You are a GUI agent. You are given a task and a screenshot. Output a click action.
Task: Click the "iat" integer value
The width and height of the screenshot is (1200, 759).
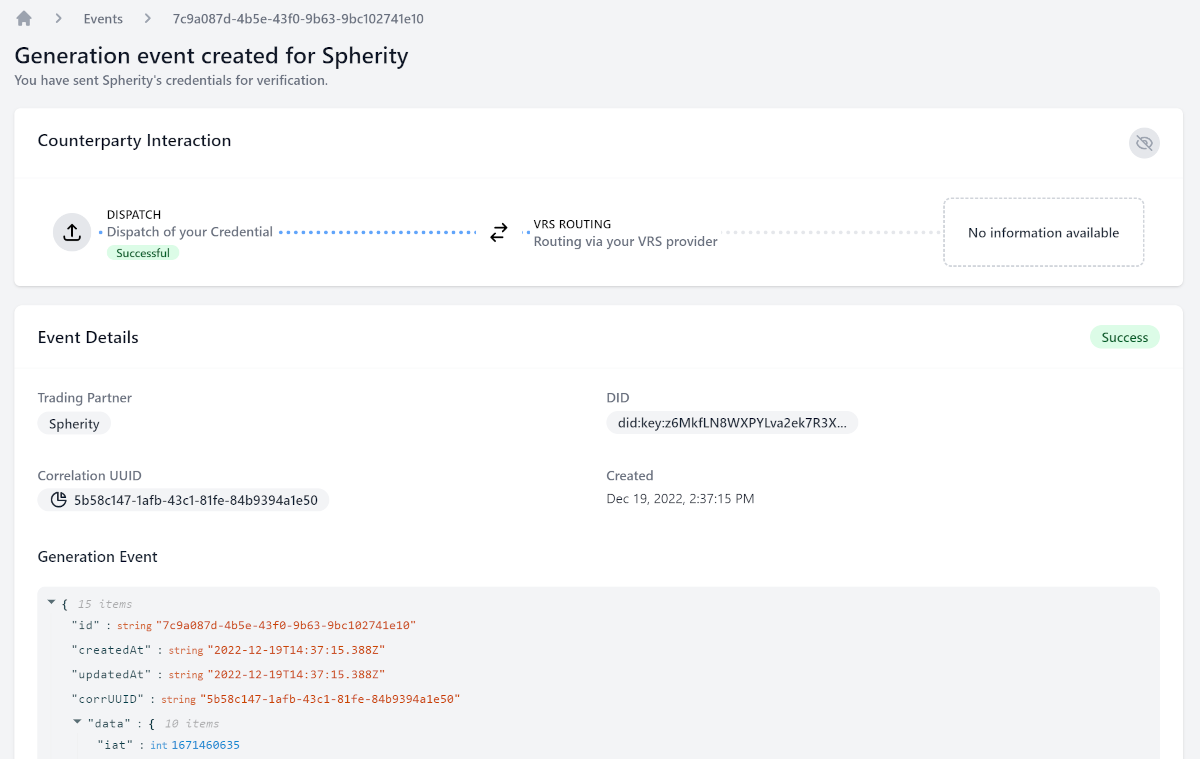click(x=205, y=745)
